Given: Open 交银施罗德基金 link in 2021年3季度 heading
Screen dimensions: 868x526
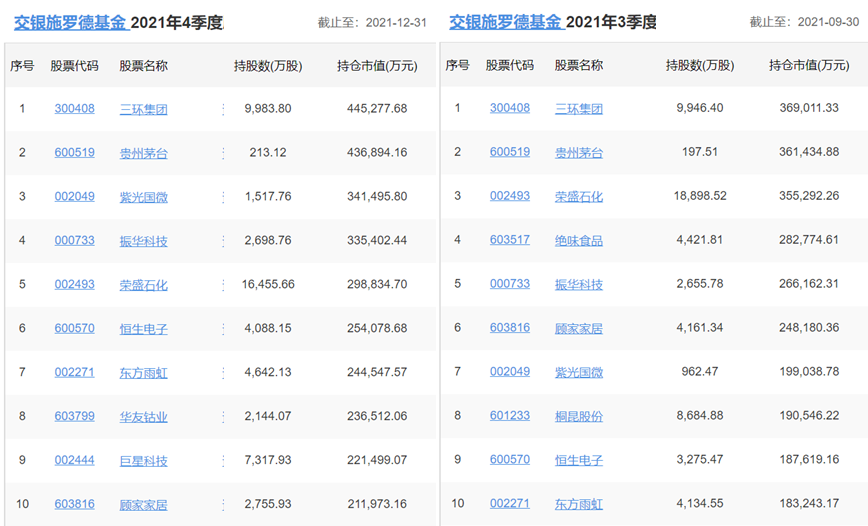Looking at the screenshot, I should pos(507,22).
